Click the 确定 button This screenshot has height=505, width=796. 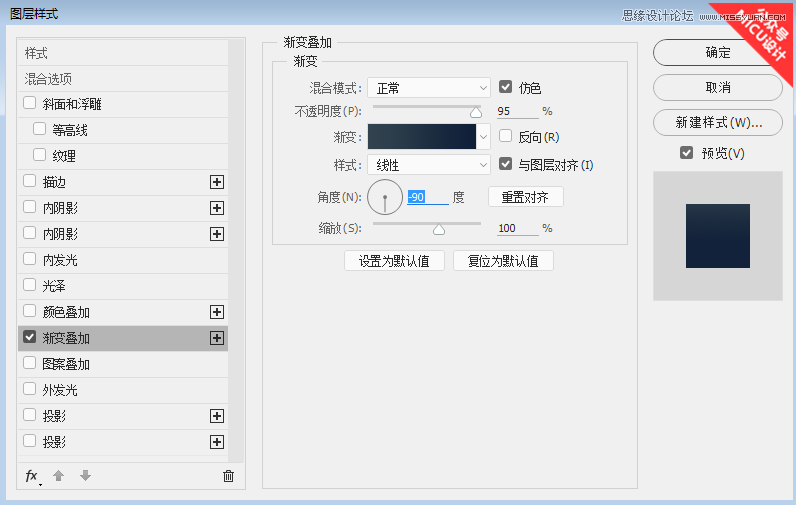click(x=717, y=53)
